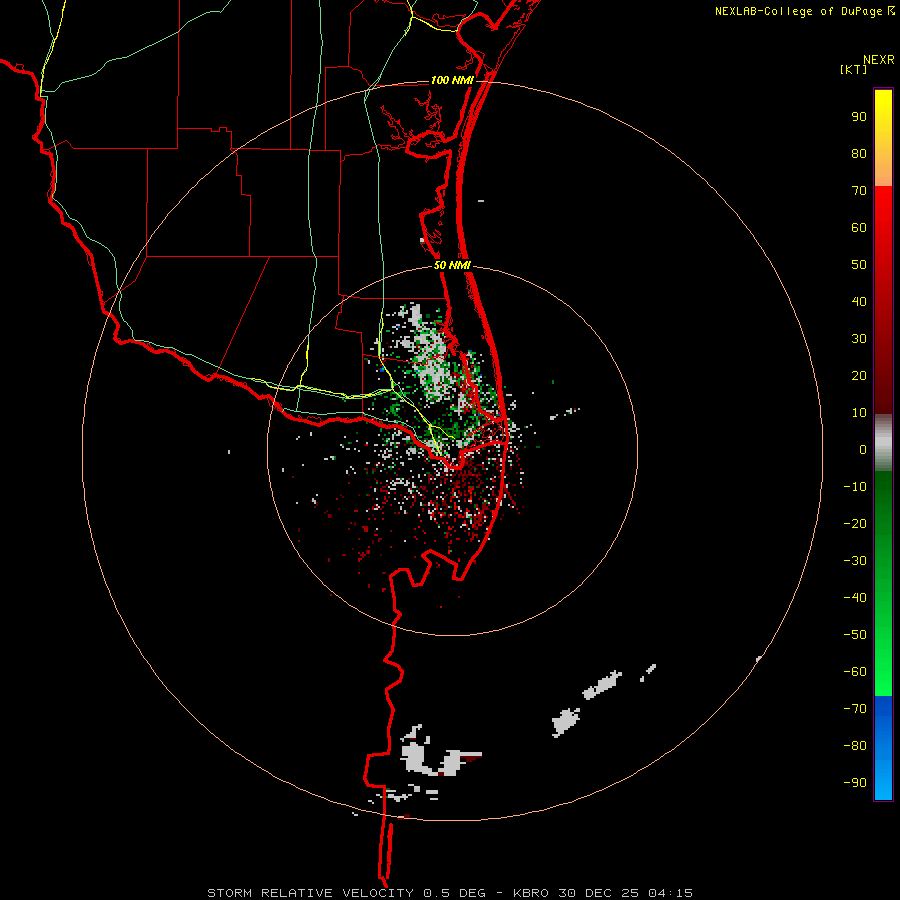Click the 20 value on velocity scale

click(x=859, y=375)
